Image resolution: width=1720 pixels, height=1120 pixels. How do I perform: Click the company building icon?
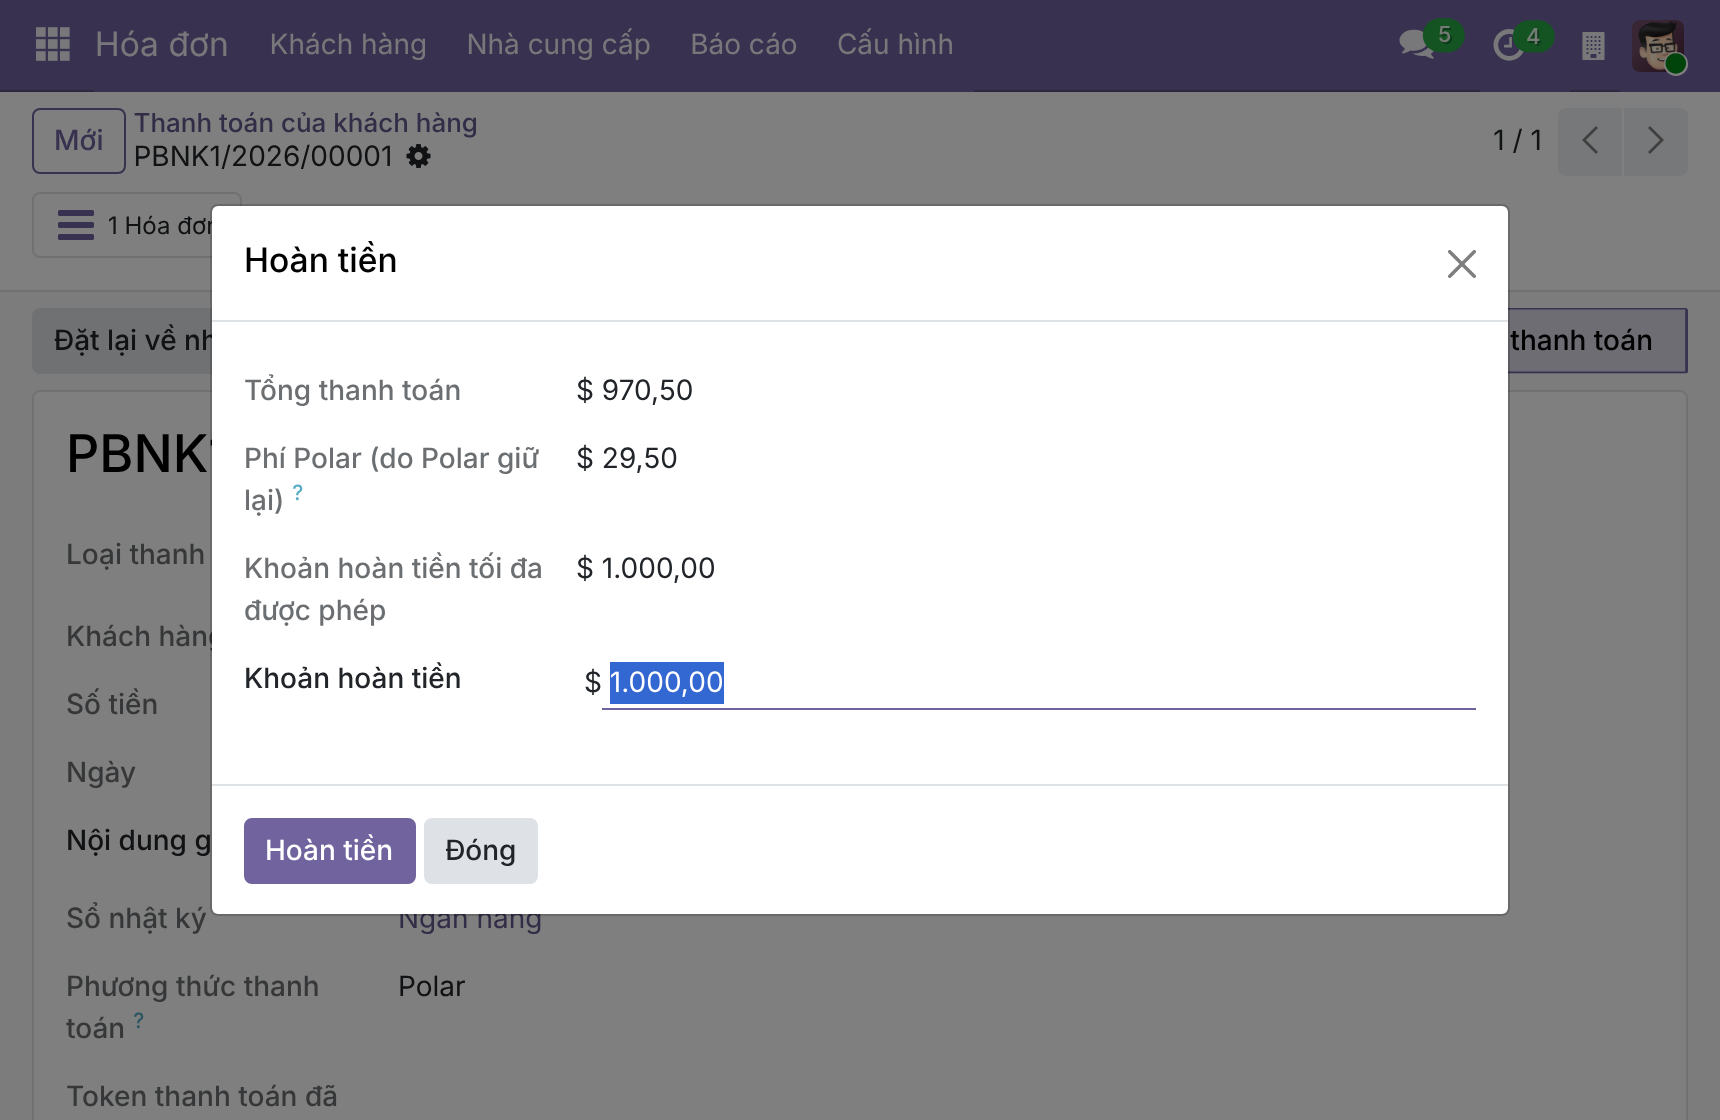coord(1593,45)
